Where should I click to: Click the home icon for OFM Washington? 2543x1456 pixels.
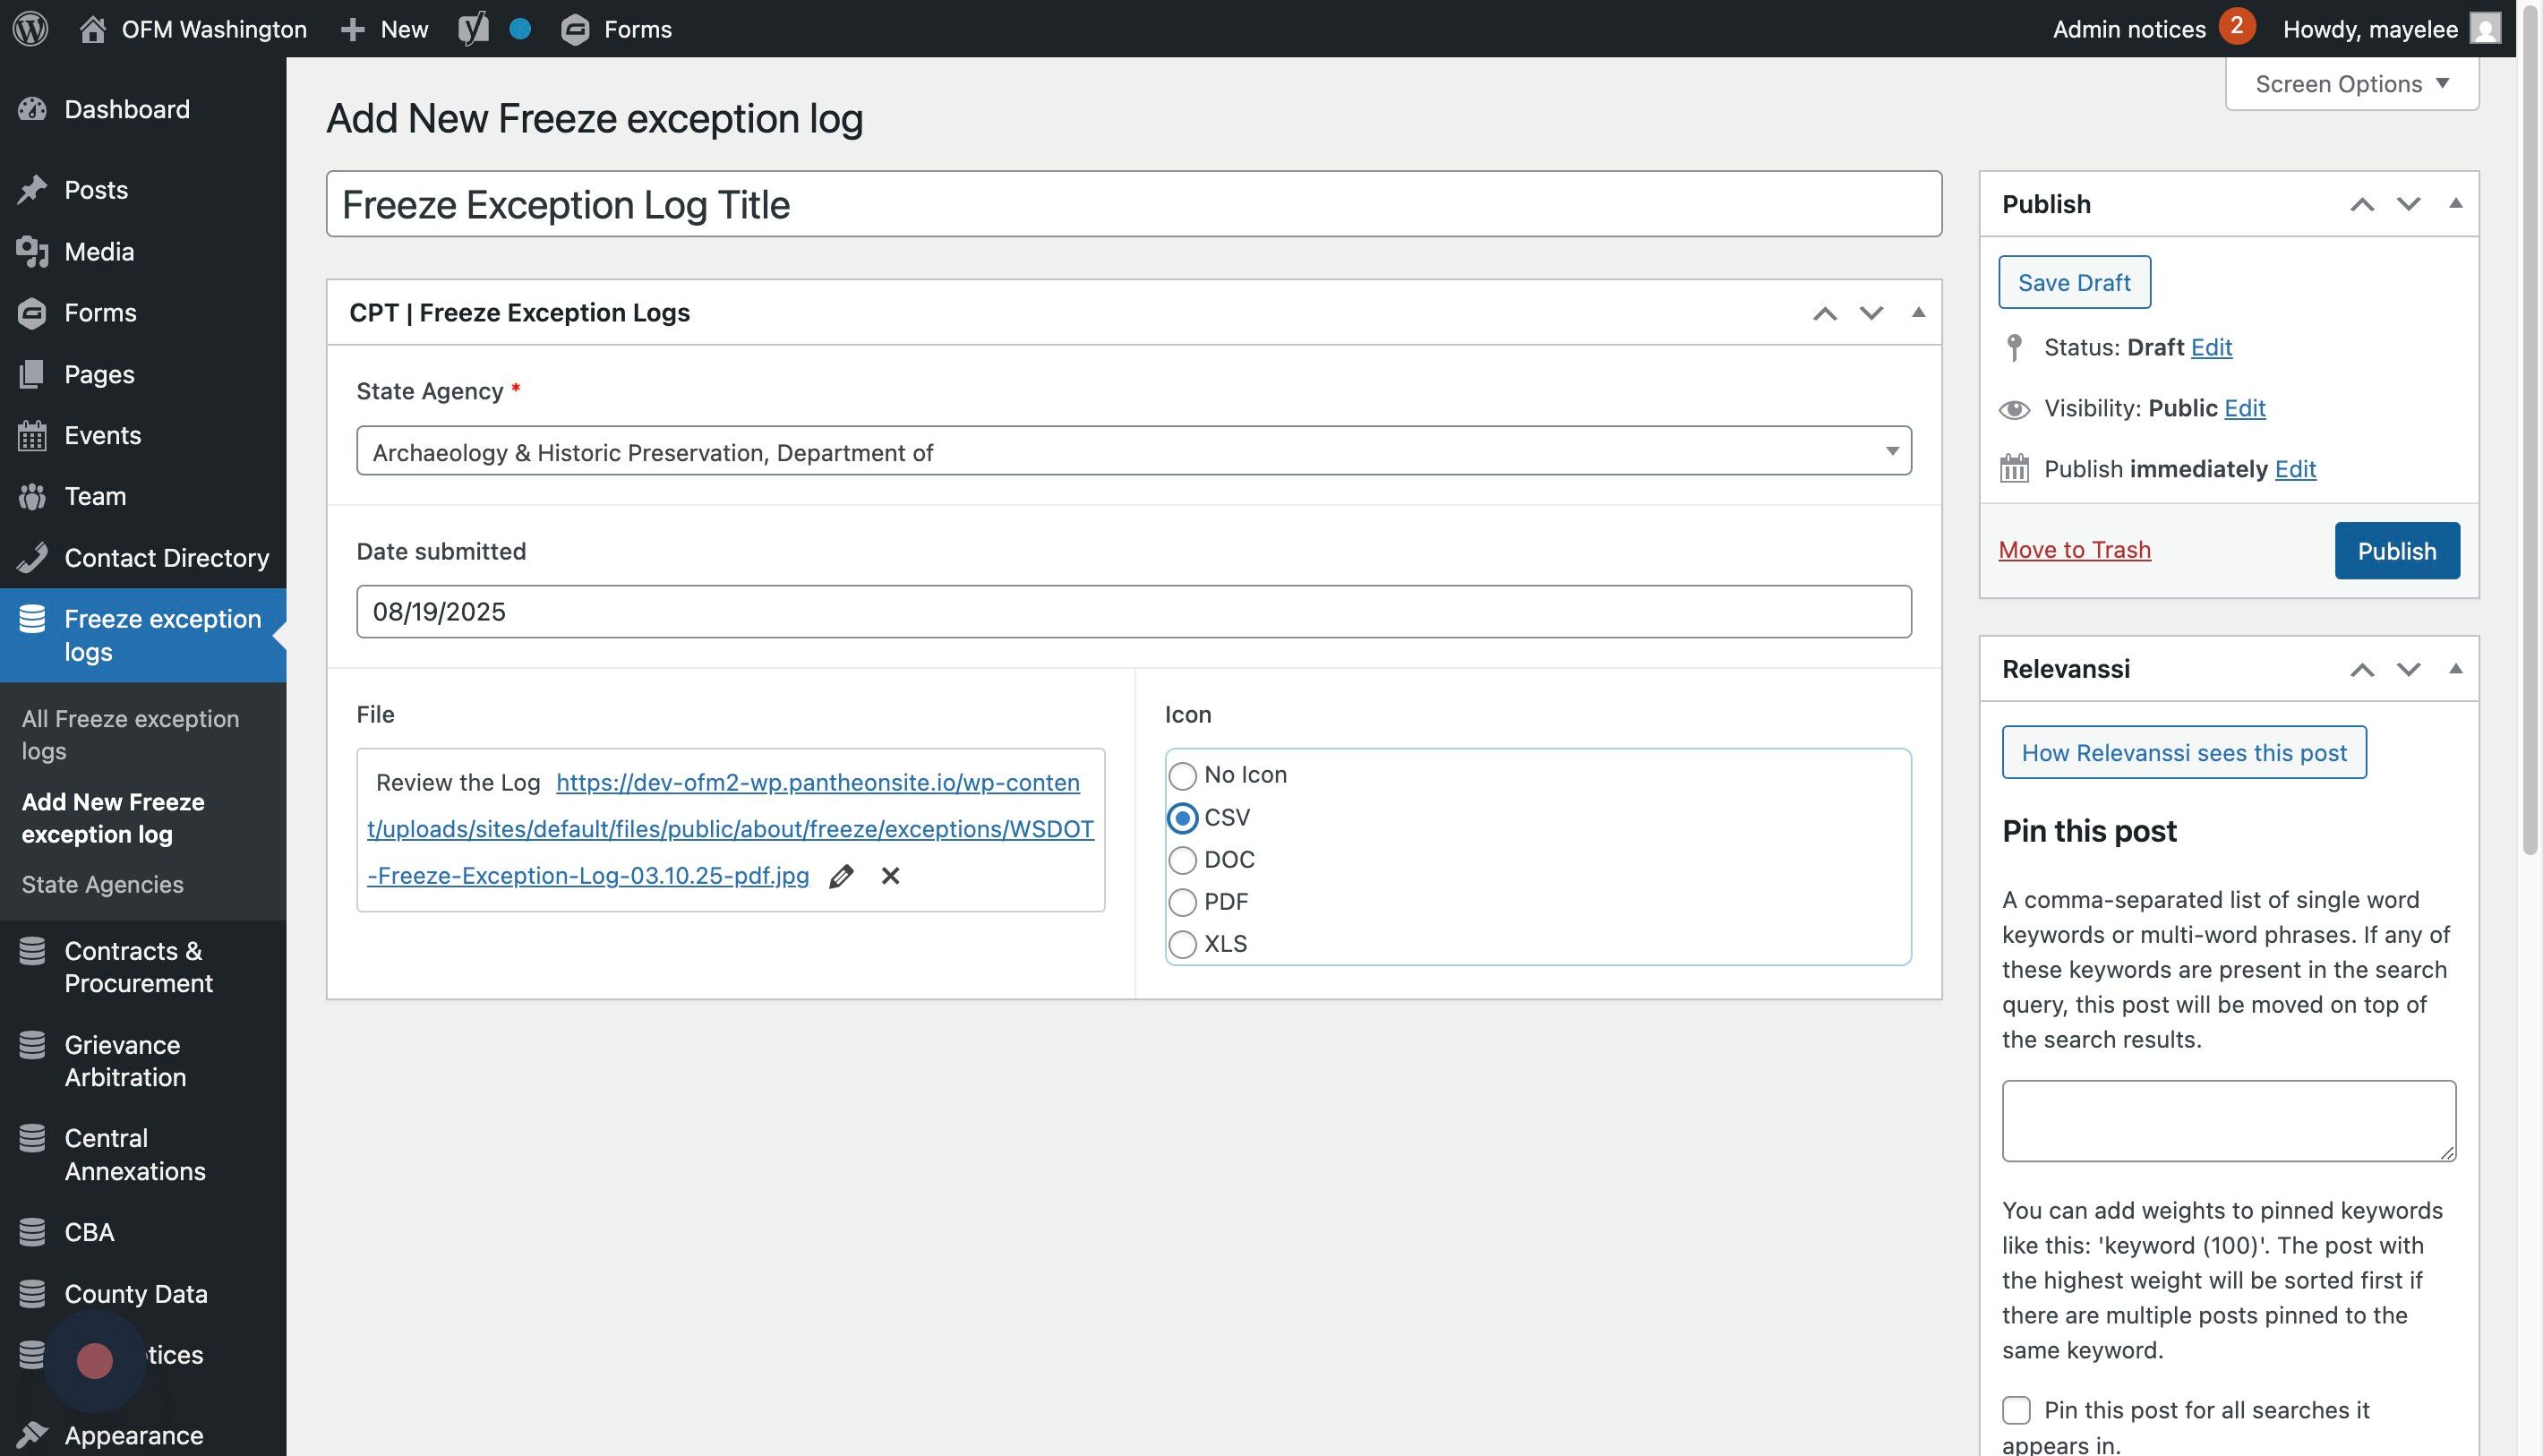click(93, 28)
